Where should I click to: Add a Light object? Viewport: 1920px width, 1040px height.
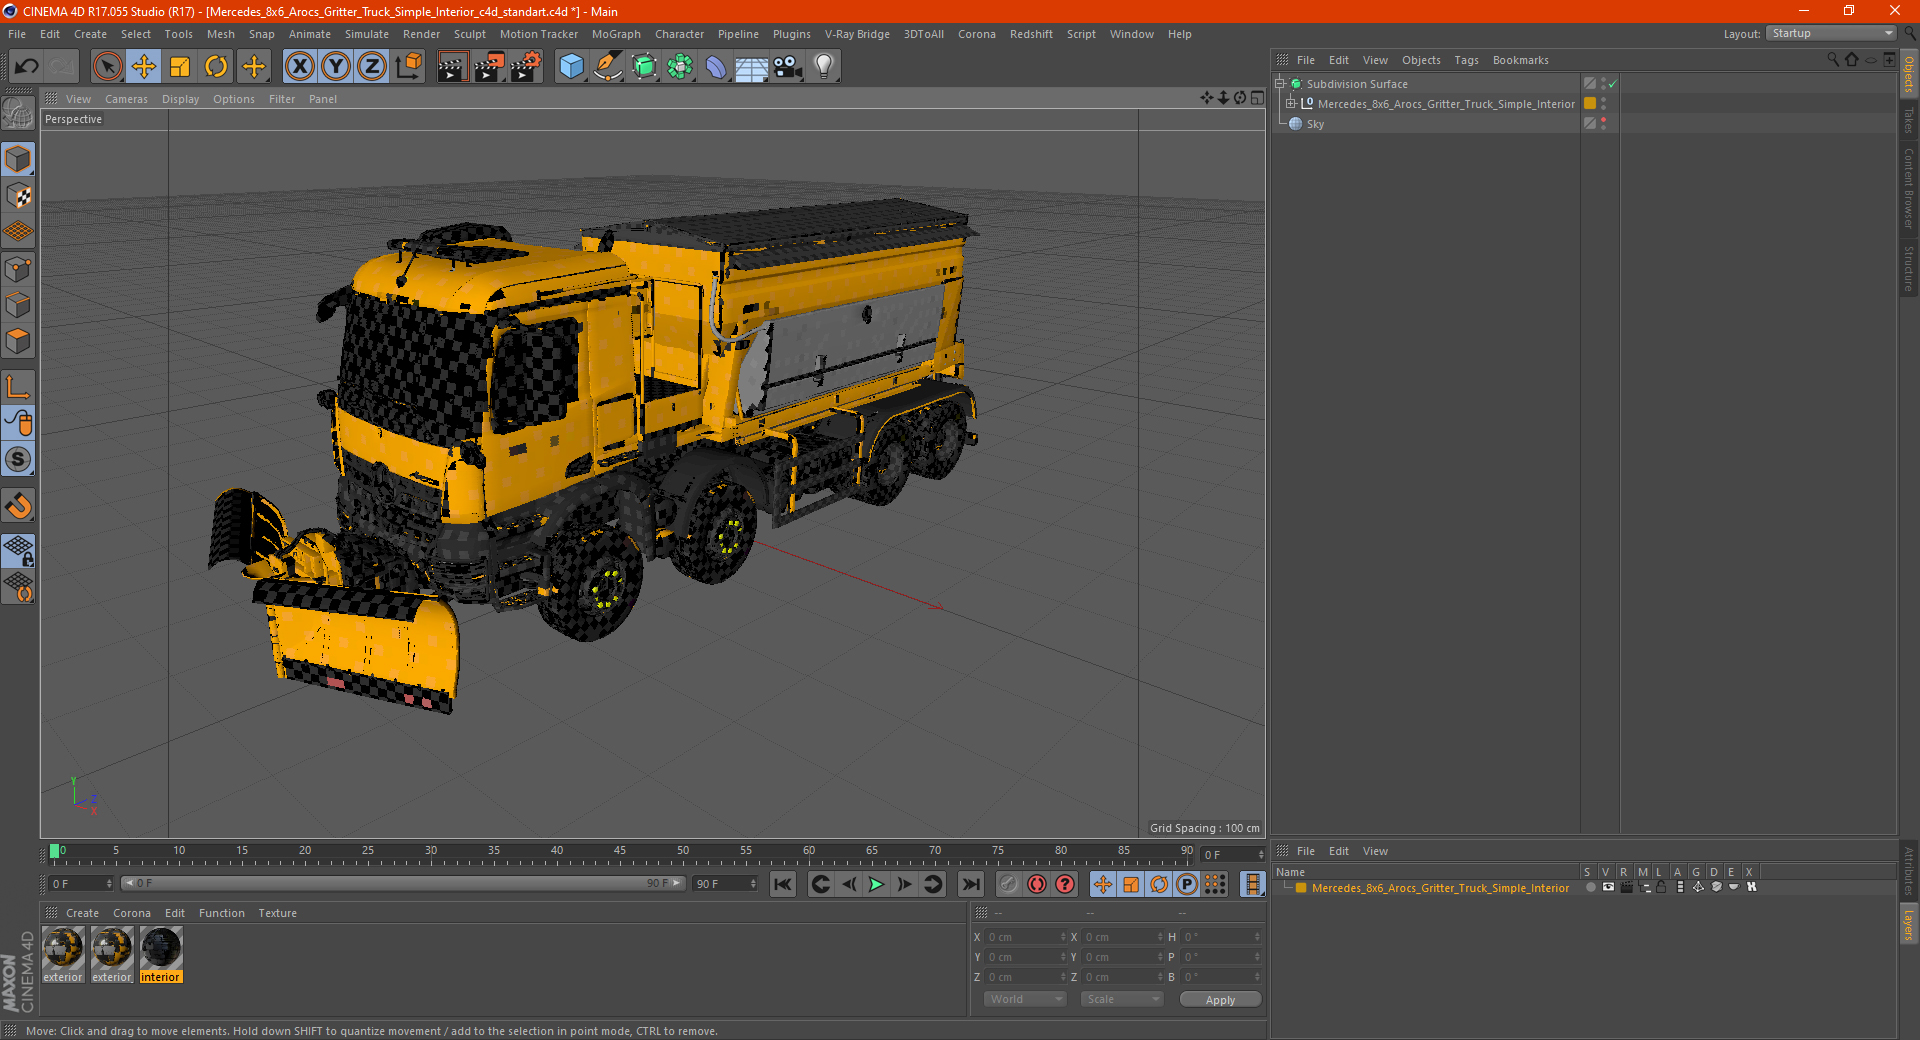pos(824,67)
